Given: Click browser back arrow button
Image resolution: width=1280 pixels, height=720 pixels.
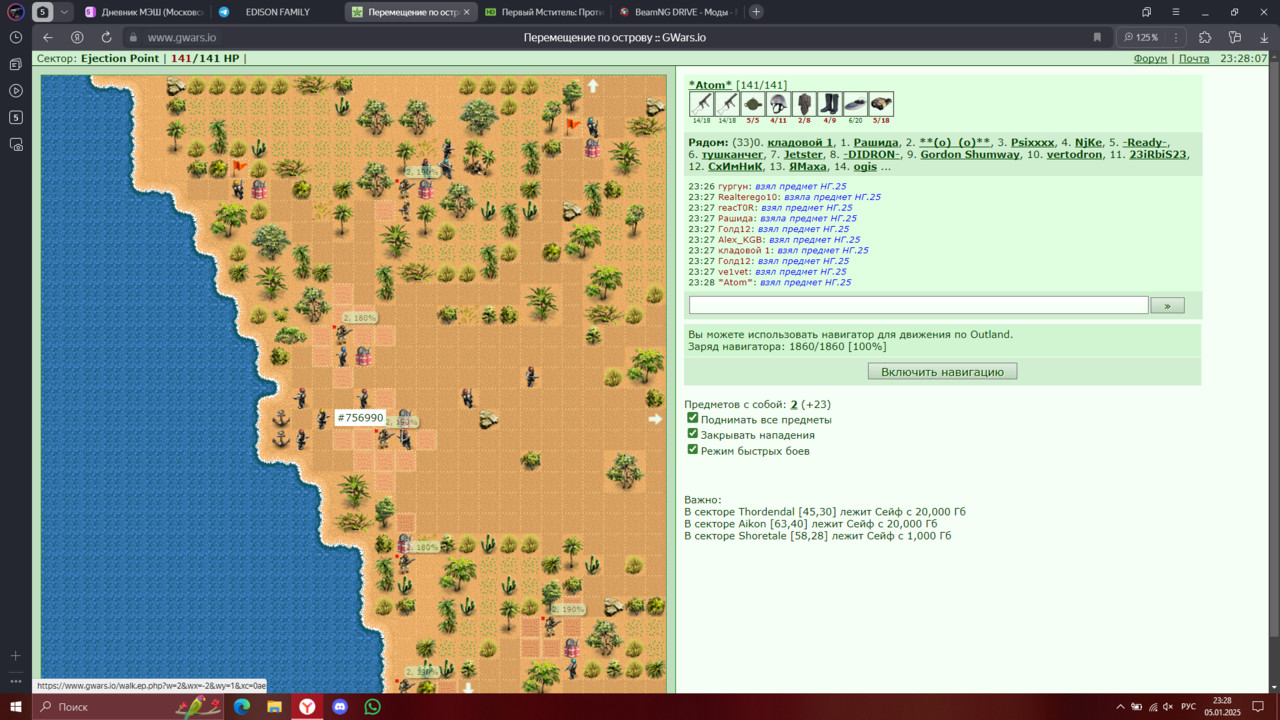Looking at the screenshot, I should coord(47,37).
